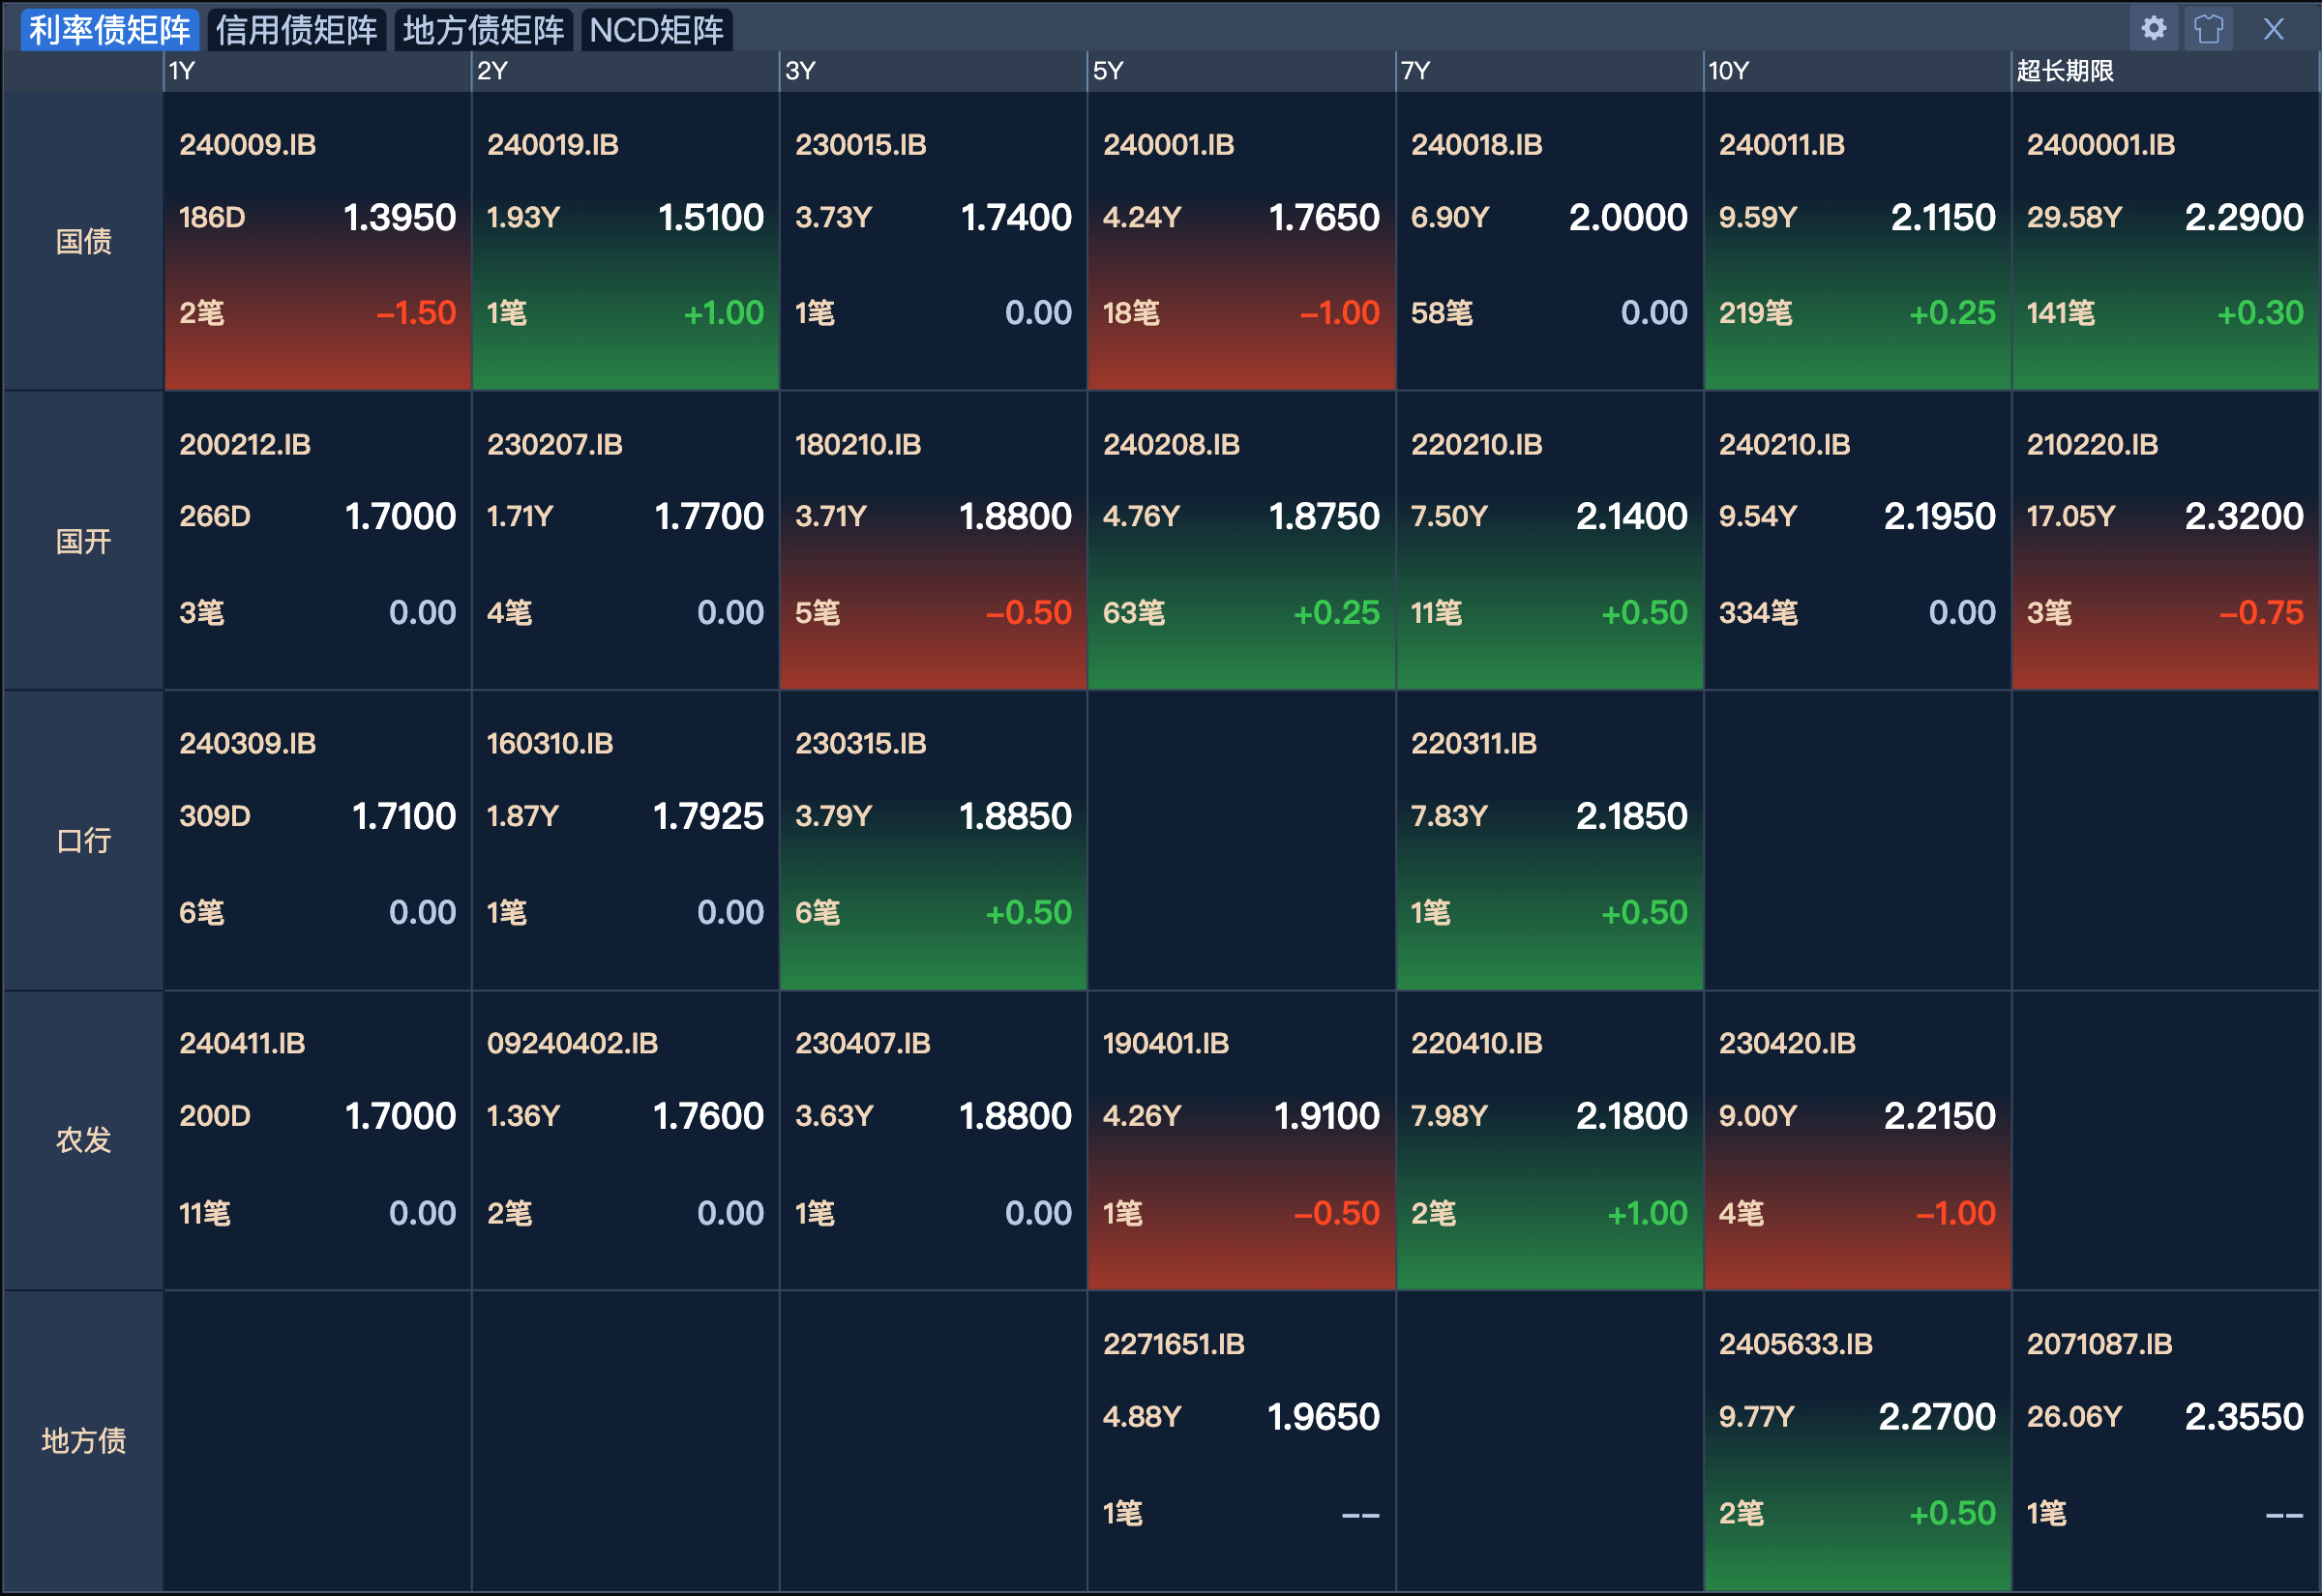Screen dimensions: 2322x1596
Task: Switch to 信用债矩阵 tab
Action: 296,30
